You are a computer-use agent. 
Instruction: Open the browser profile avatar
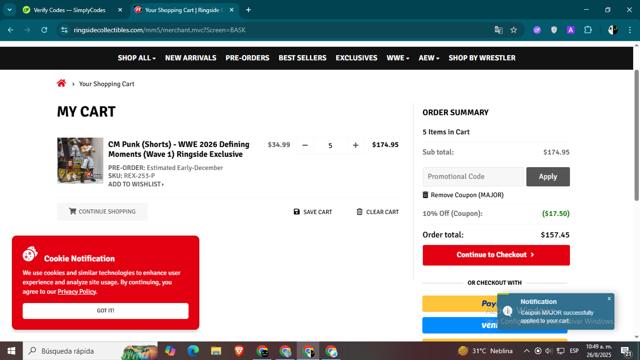[612, 30]
